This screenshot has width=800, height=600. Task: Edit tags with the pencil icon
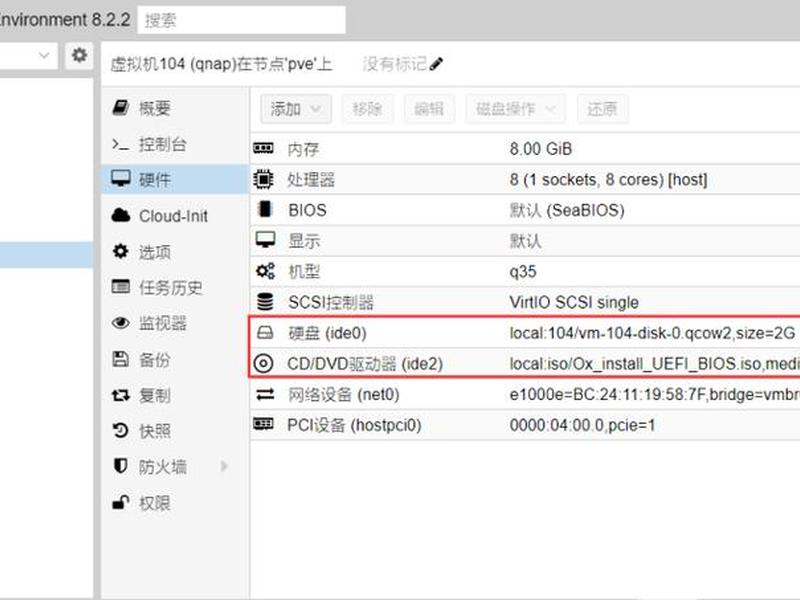[x=436, y=64]
